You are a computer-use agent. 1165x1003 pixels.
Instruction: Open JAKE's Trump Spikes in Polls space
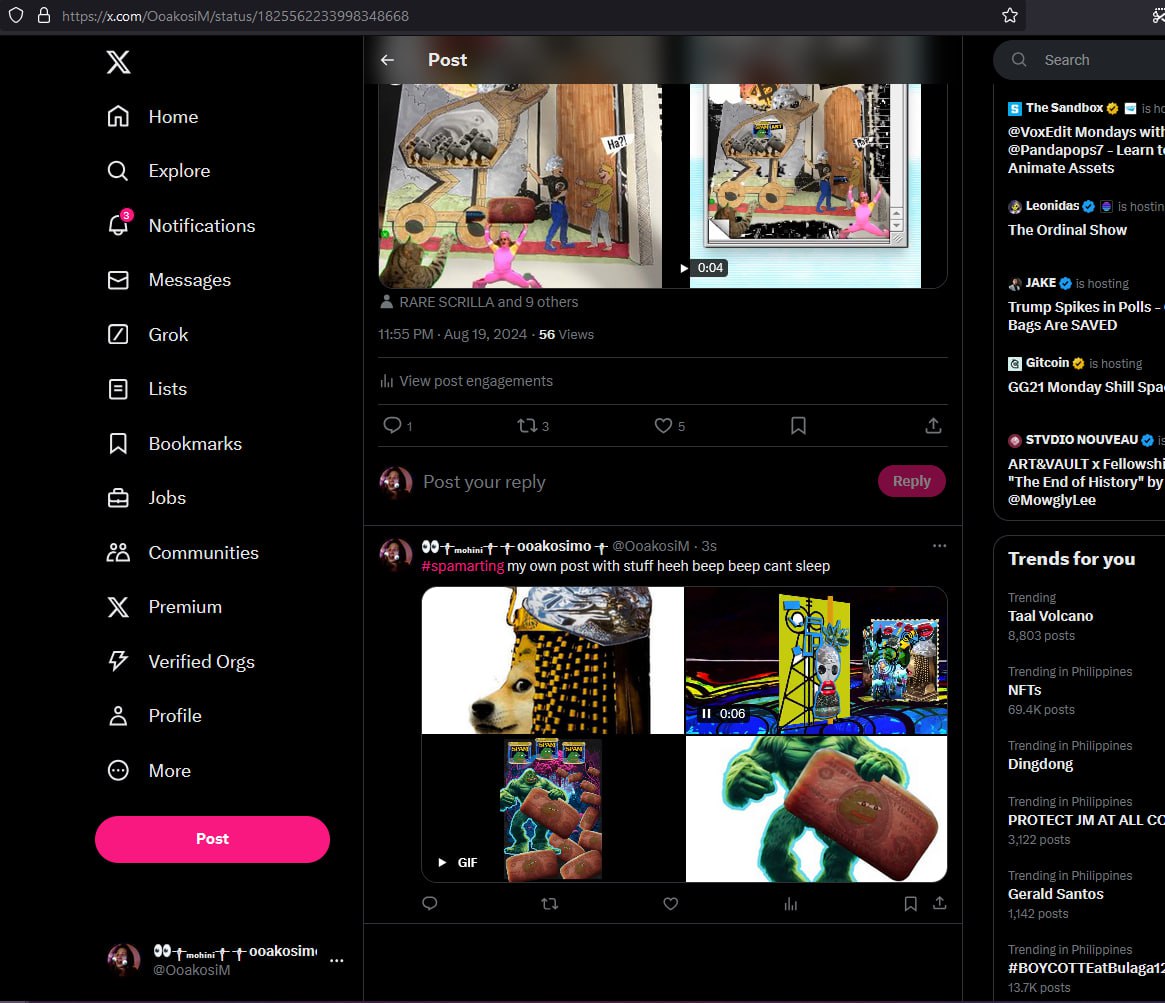point(1086,305)
